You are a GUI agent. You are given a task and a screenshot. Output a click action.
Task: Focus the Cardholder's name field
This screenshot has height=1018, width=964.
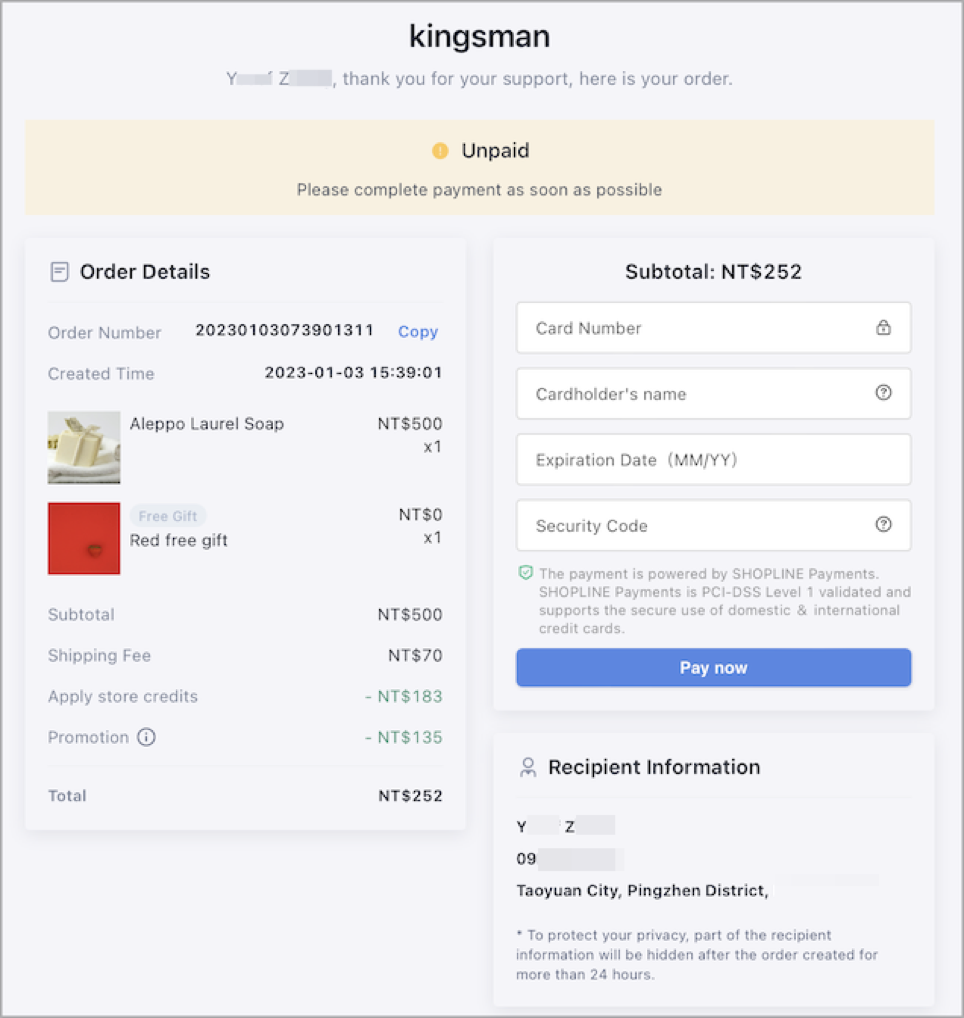pos(713,393)
